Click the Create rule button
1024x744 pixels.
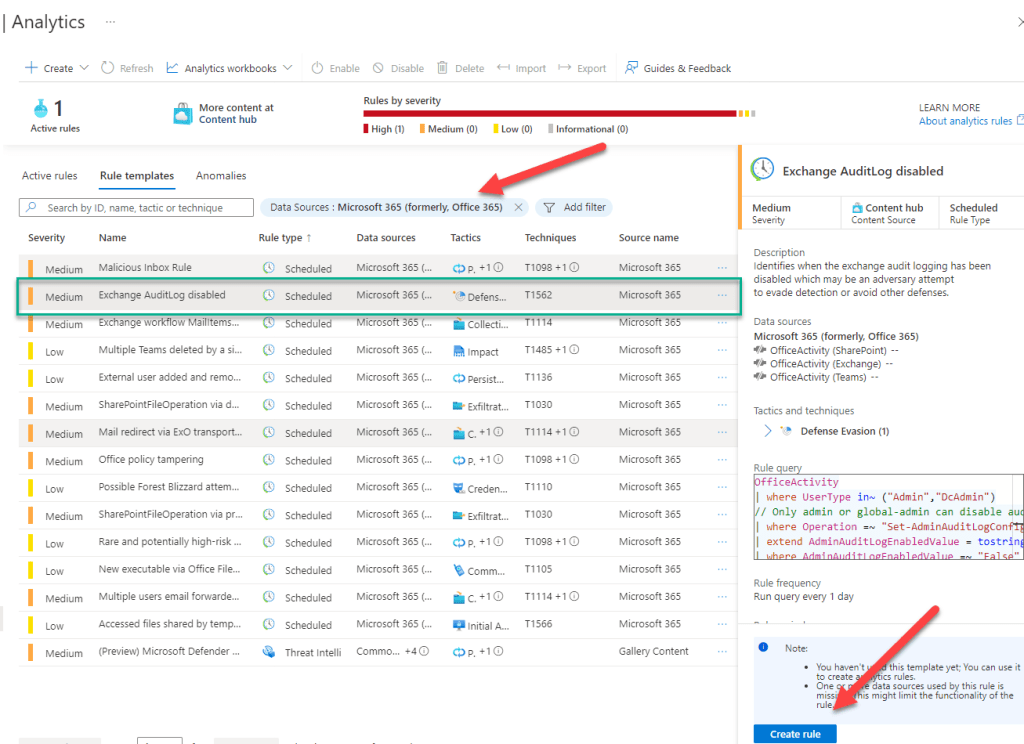tap(794, 734)
